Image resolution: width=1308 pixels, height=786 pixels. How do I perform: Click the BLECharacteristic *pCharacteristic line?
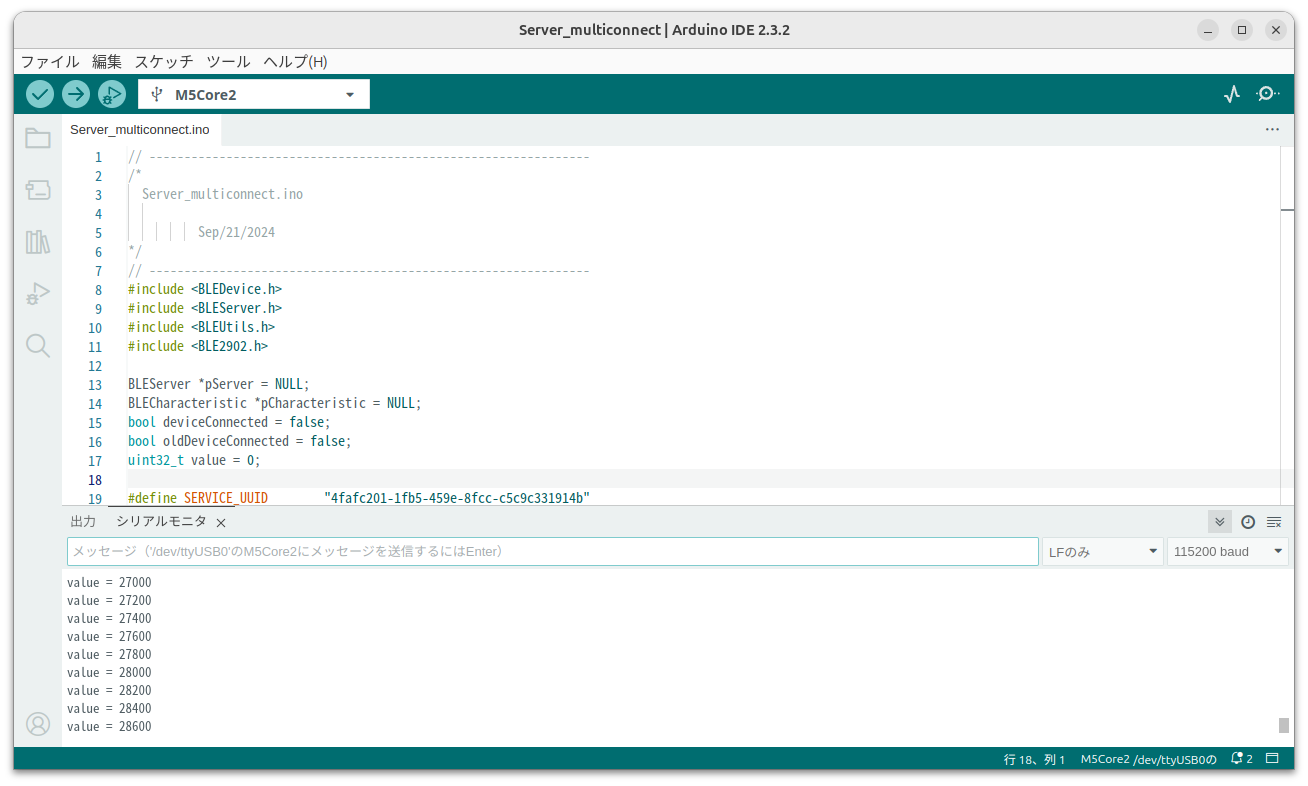point(275,403)
